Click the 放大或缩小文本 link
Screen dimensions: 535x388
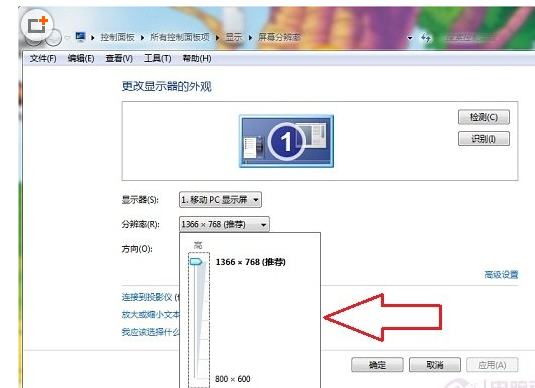[150, 314]
